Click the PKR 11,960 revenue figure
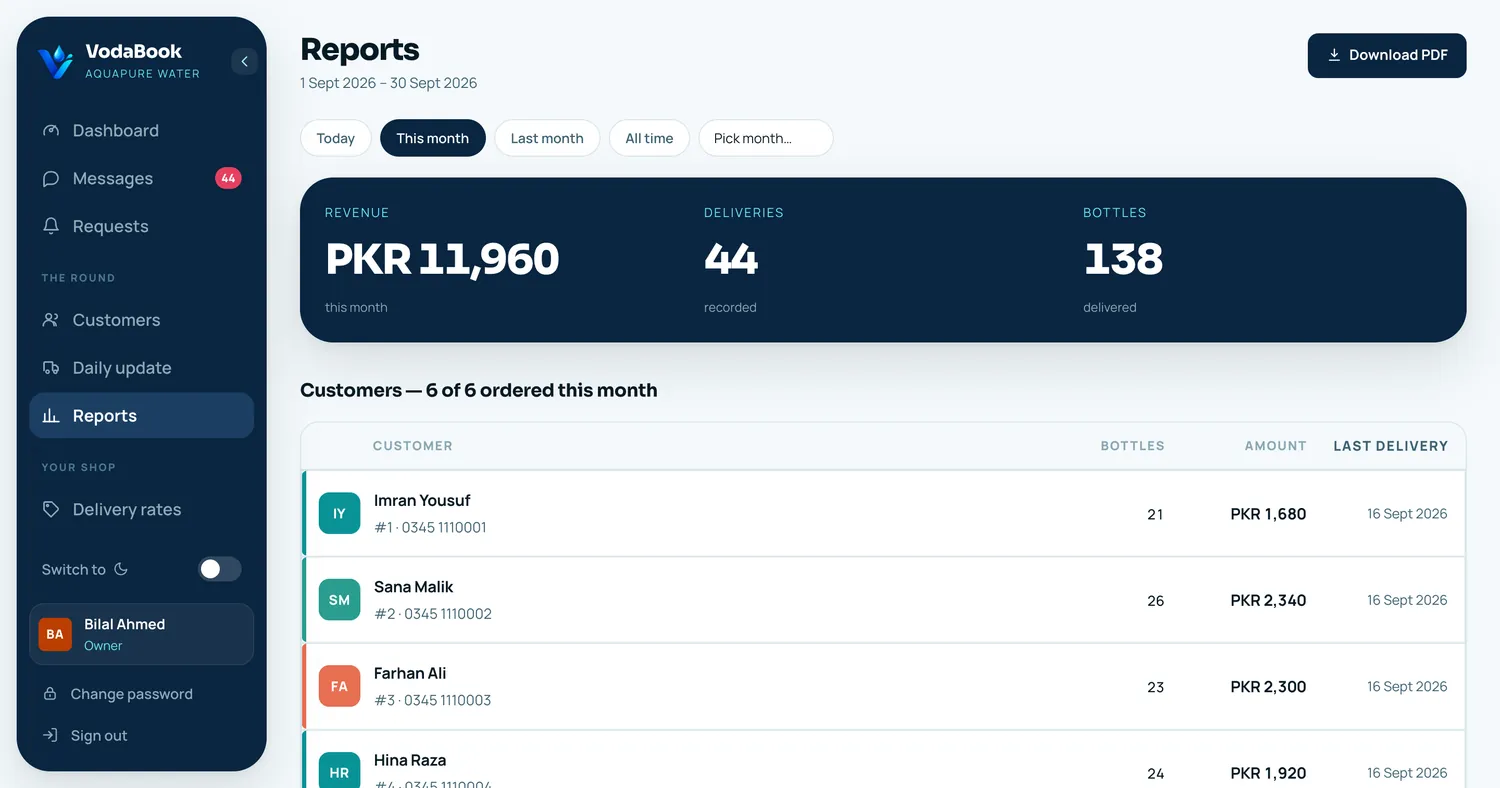This screenshot has width=1500, height=788. pyautogui.click(x=442, y=259)
